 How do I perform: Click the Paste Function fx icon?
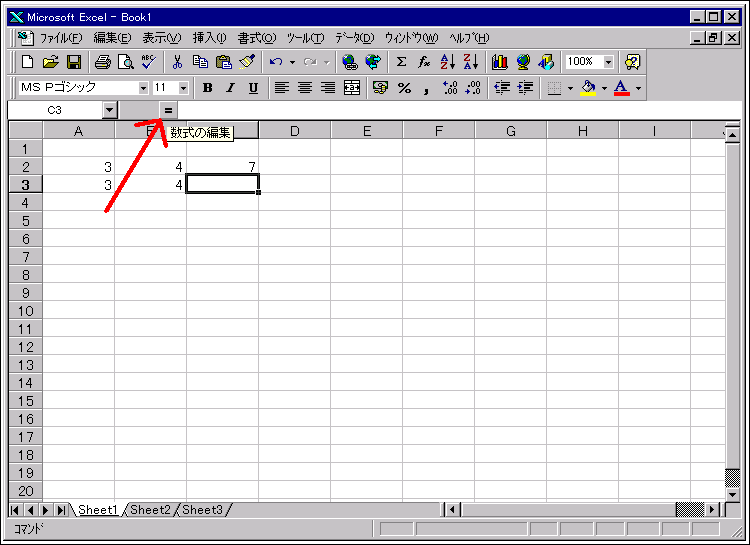click(x=424, y=62)
